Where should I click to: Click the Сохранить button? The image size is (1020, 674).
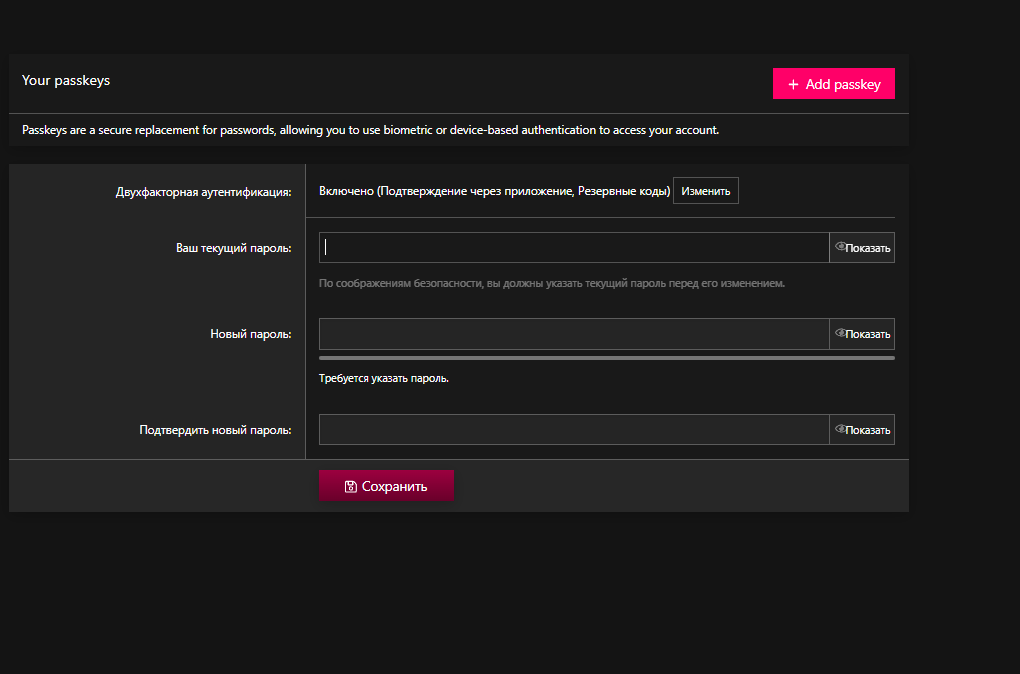click(x=386, y=486)
